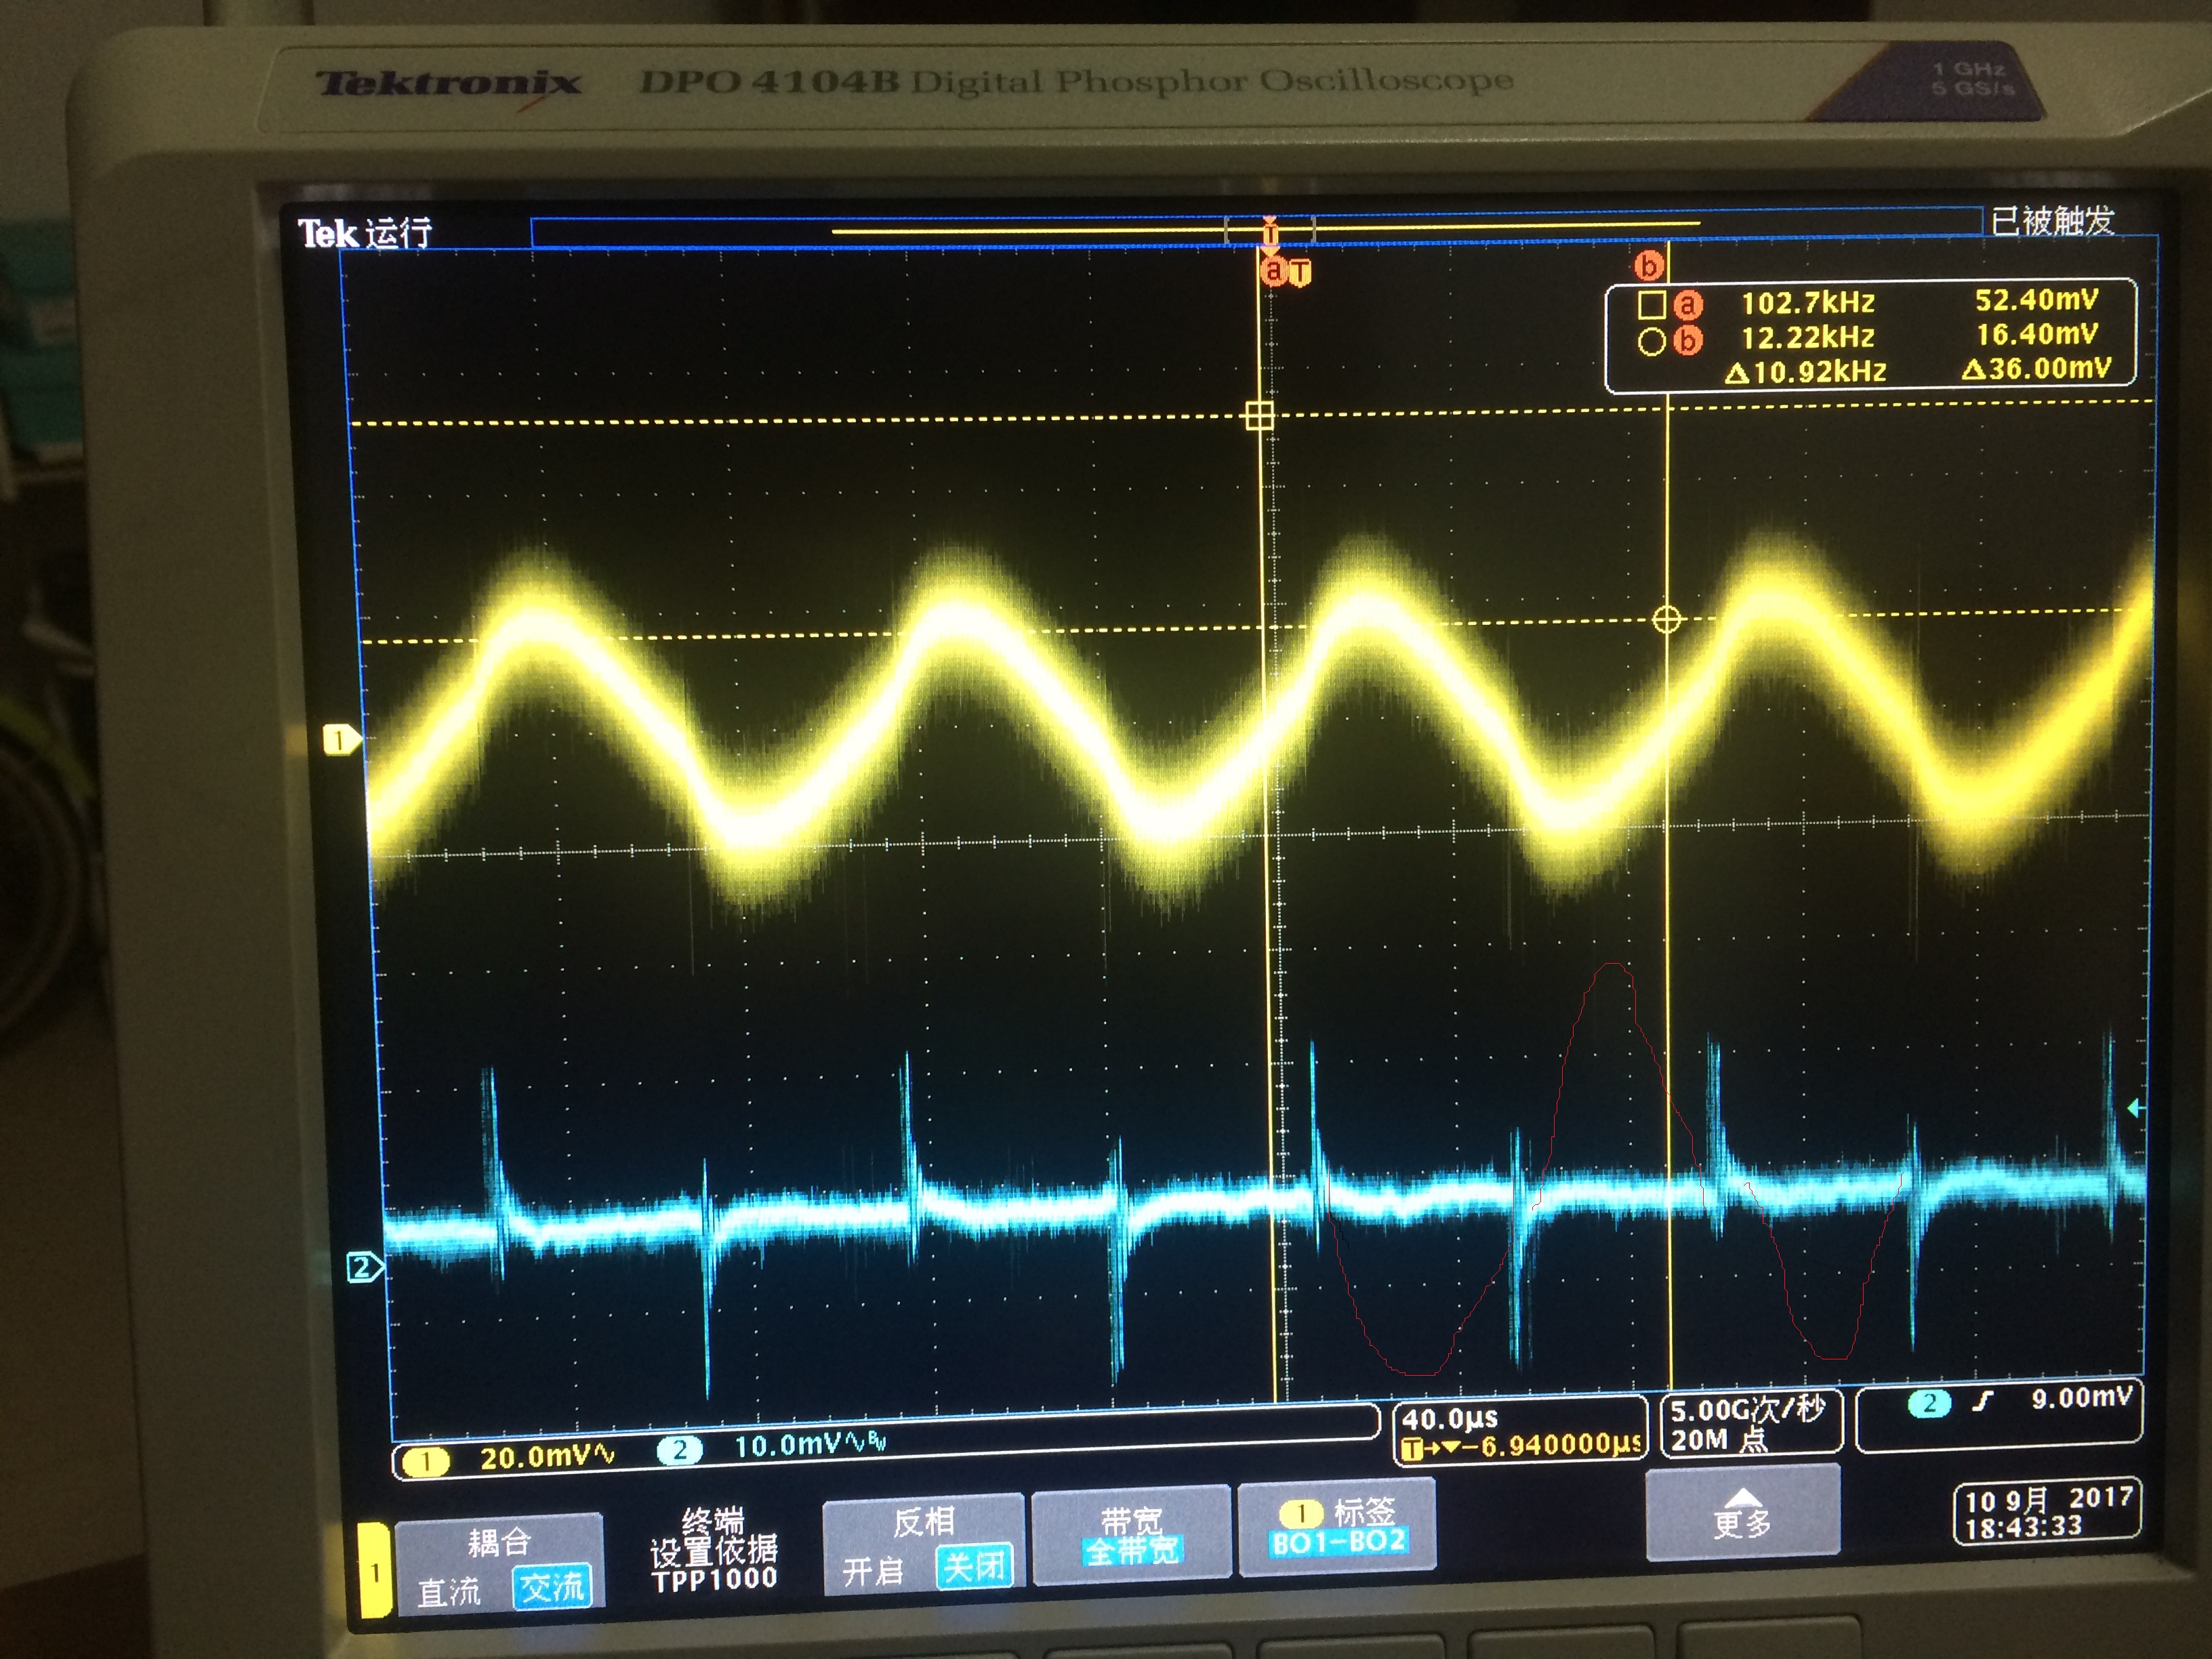Open the 带宽 bandwidth menu
Viewport: 2212px width, 1659px height.
1131,1535
